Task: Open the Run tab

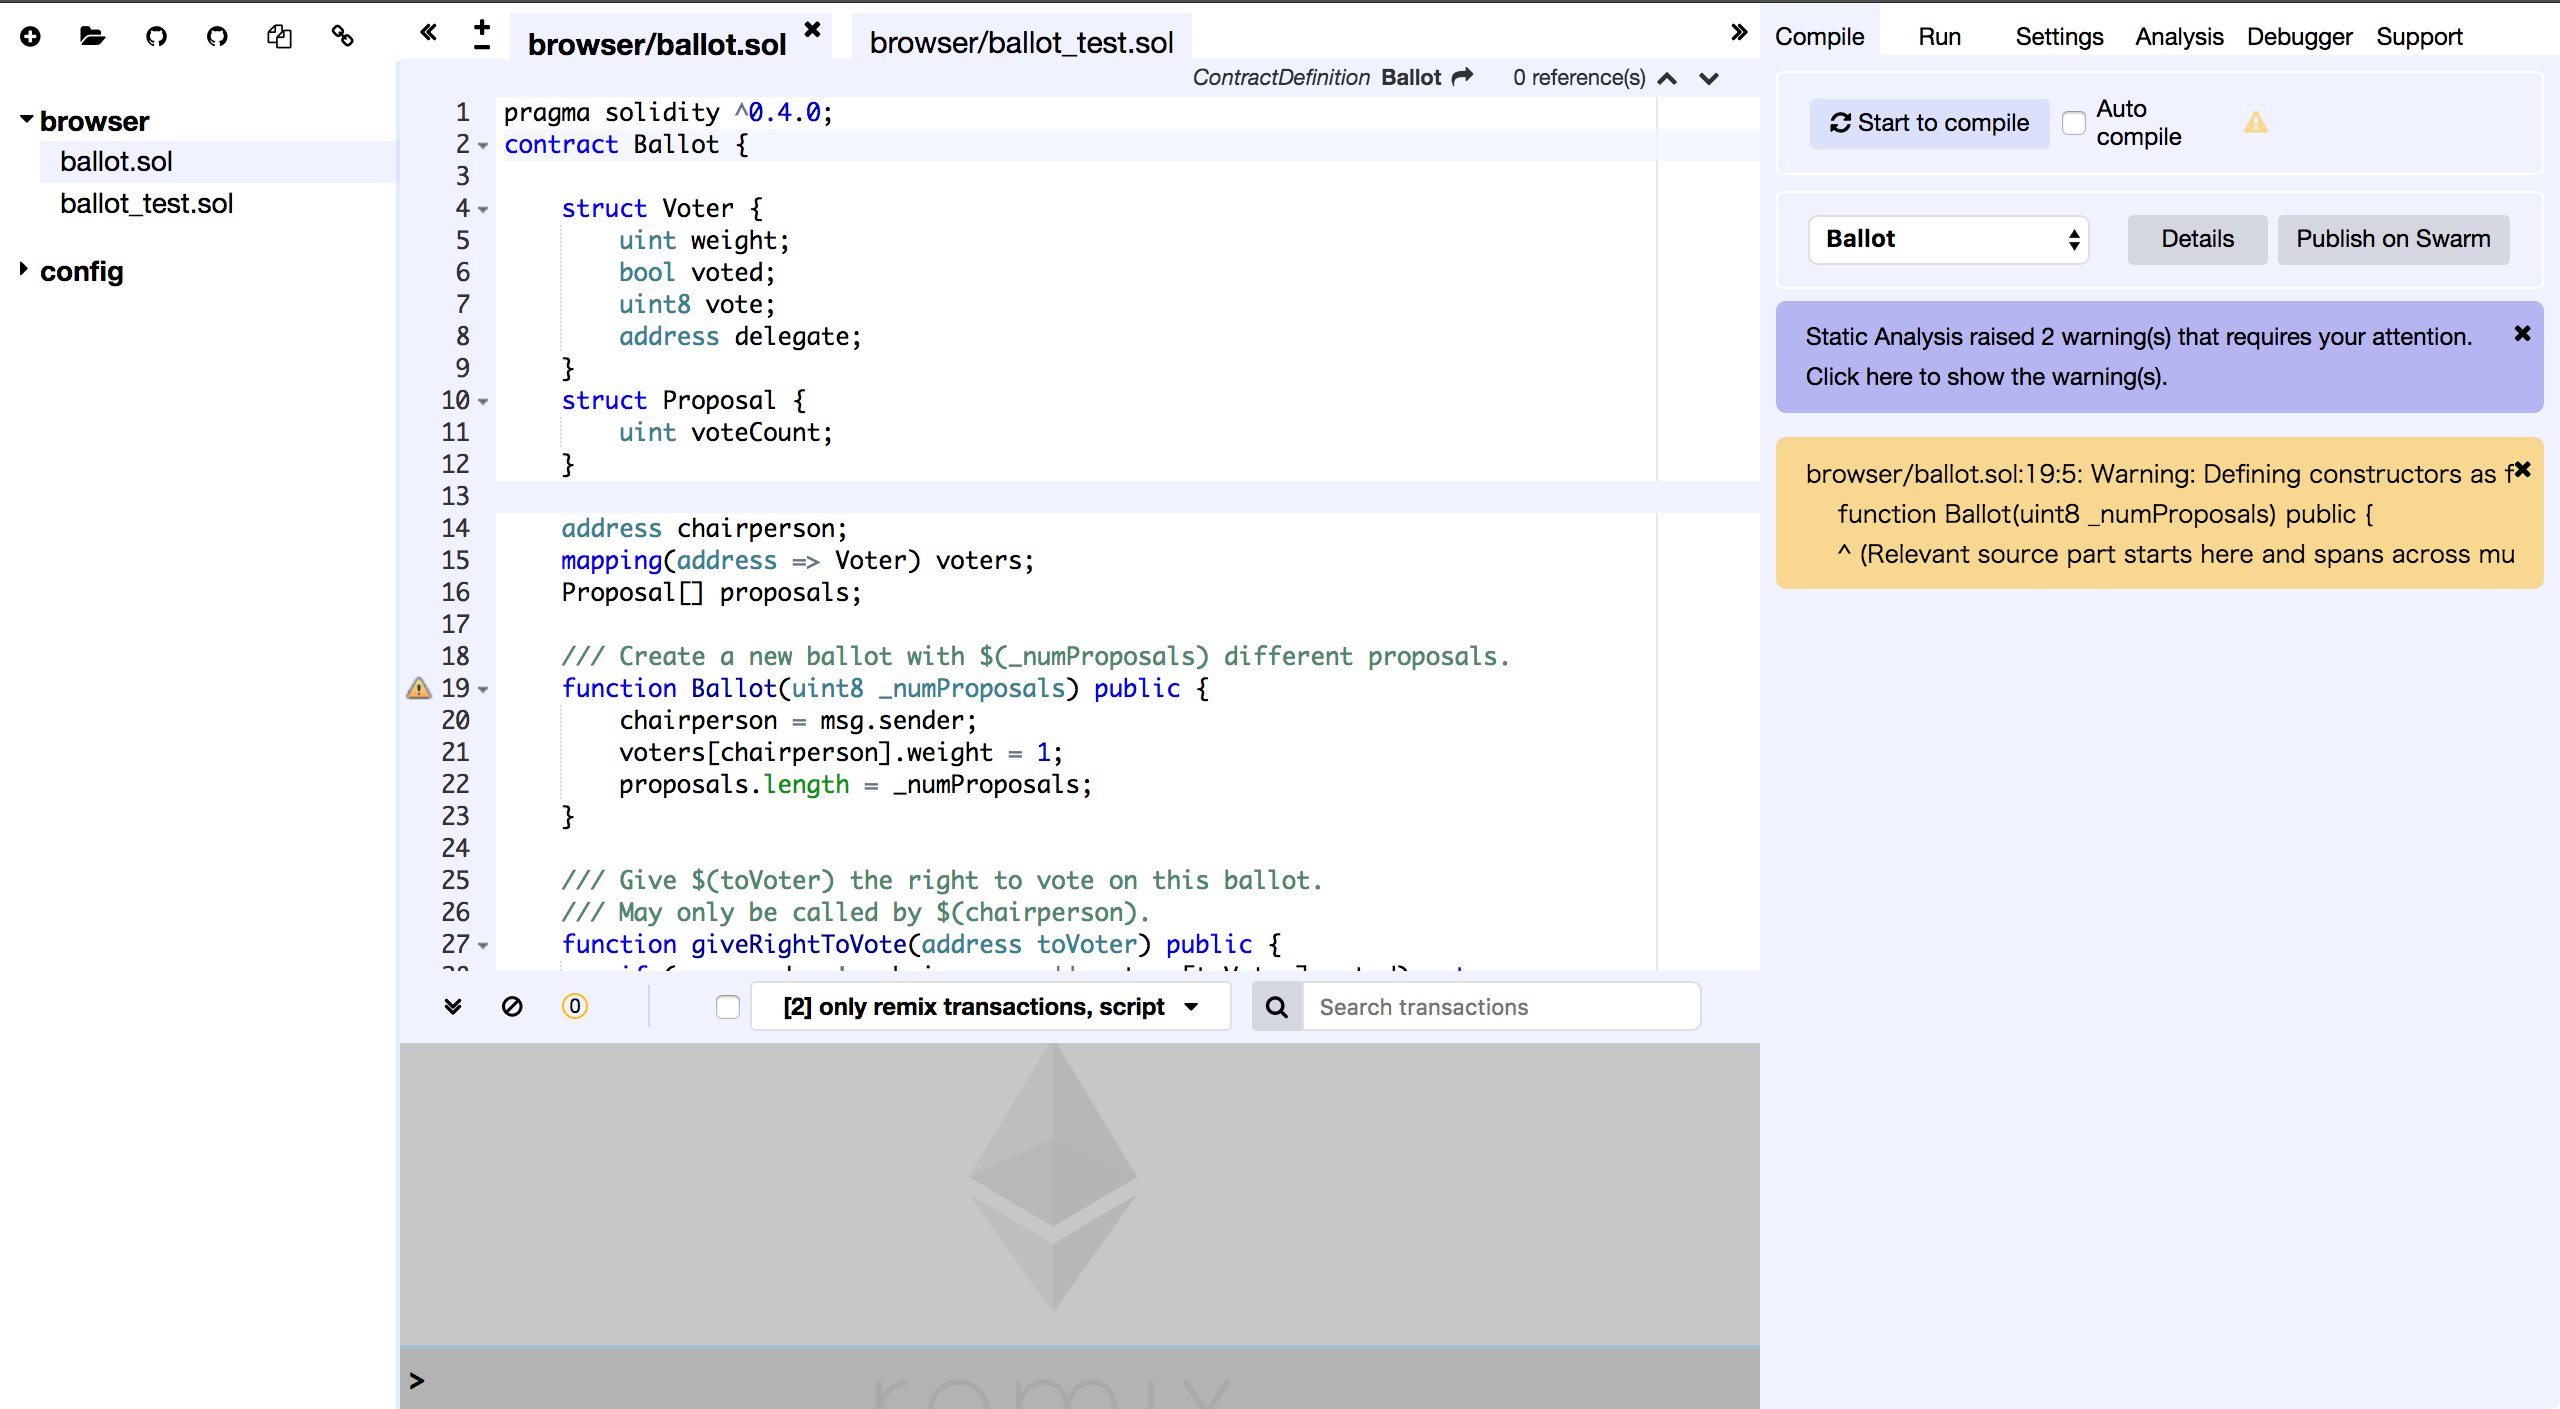Action: 1939,37
